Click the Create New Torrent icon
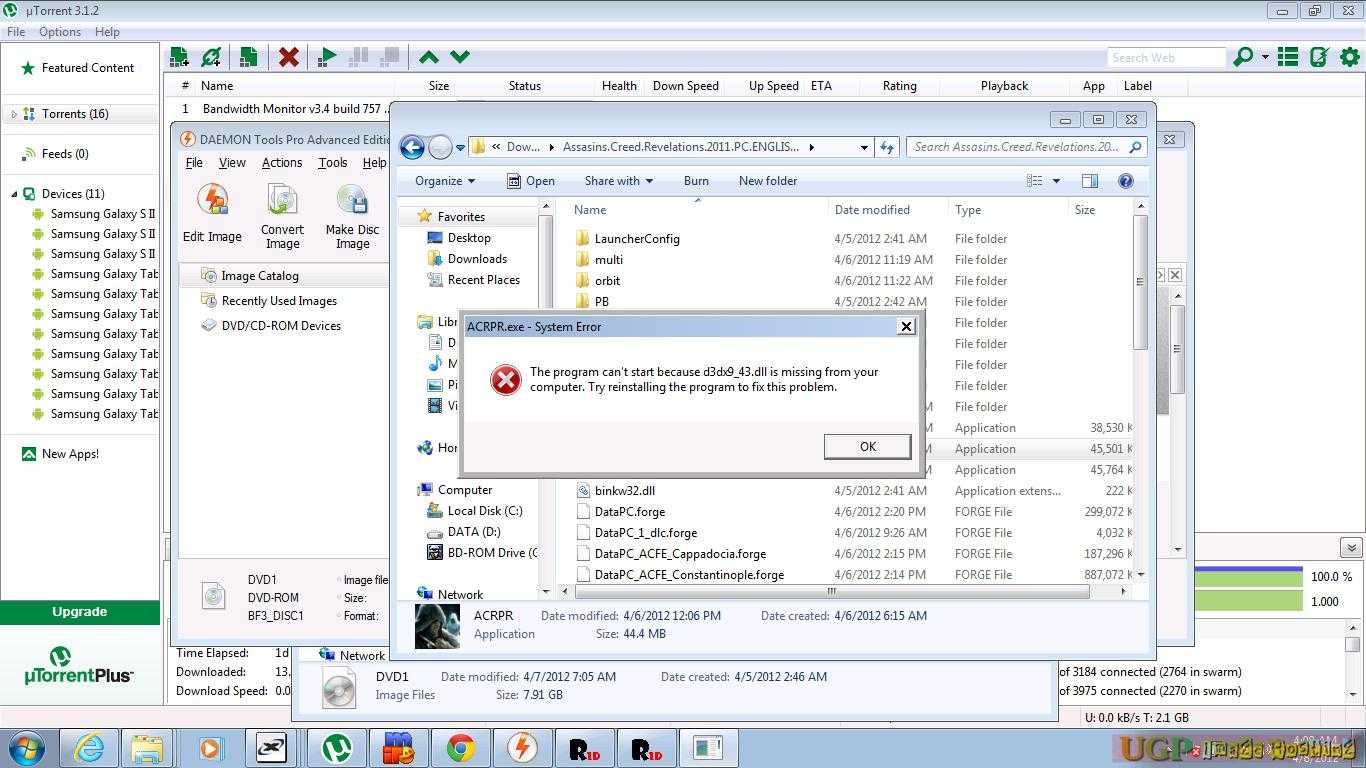This screenshot has width=1366, height=768. click(x=248, y=57)
